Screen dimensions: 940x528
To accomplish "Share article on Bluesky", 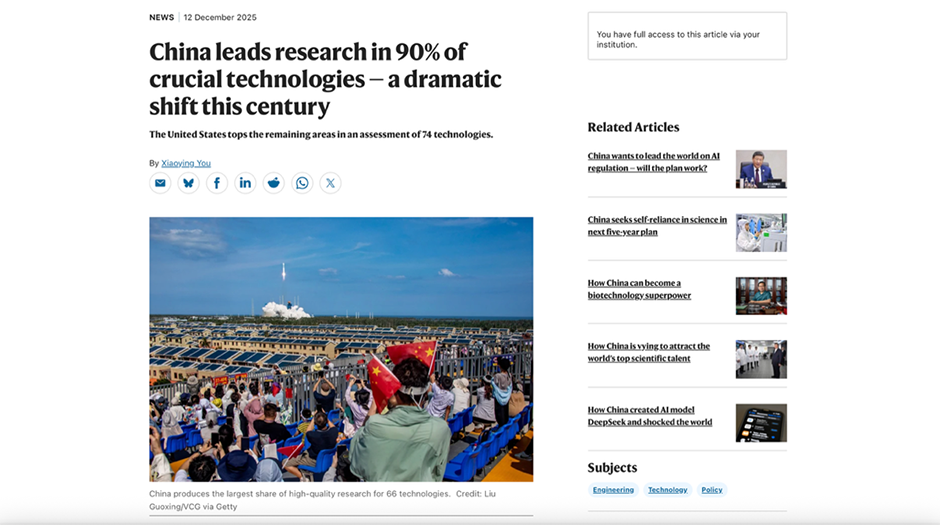I will [188, 183].
